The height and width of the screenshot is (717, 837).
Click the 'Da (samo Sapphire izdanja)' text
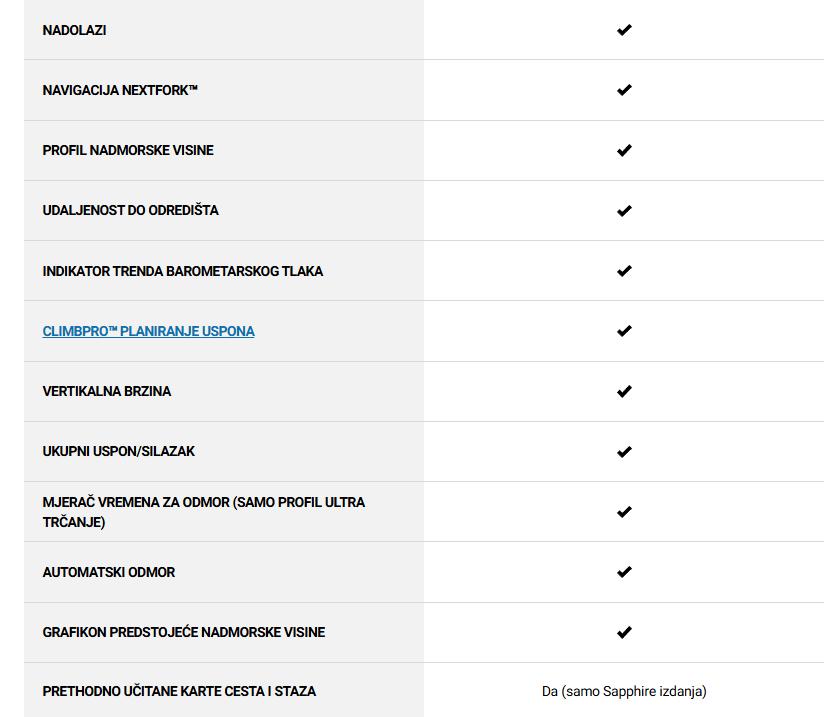[624, 691]
